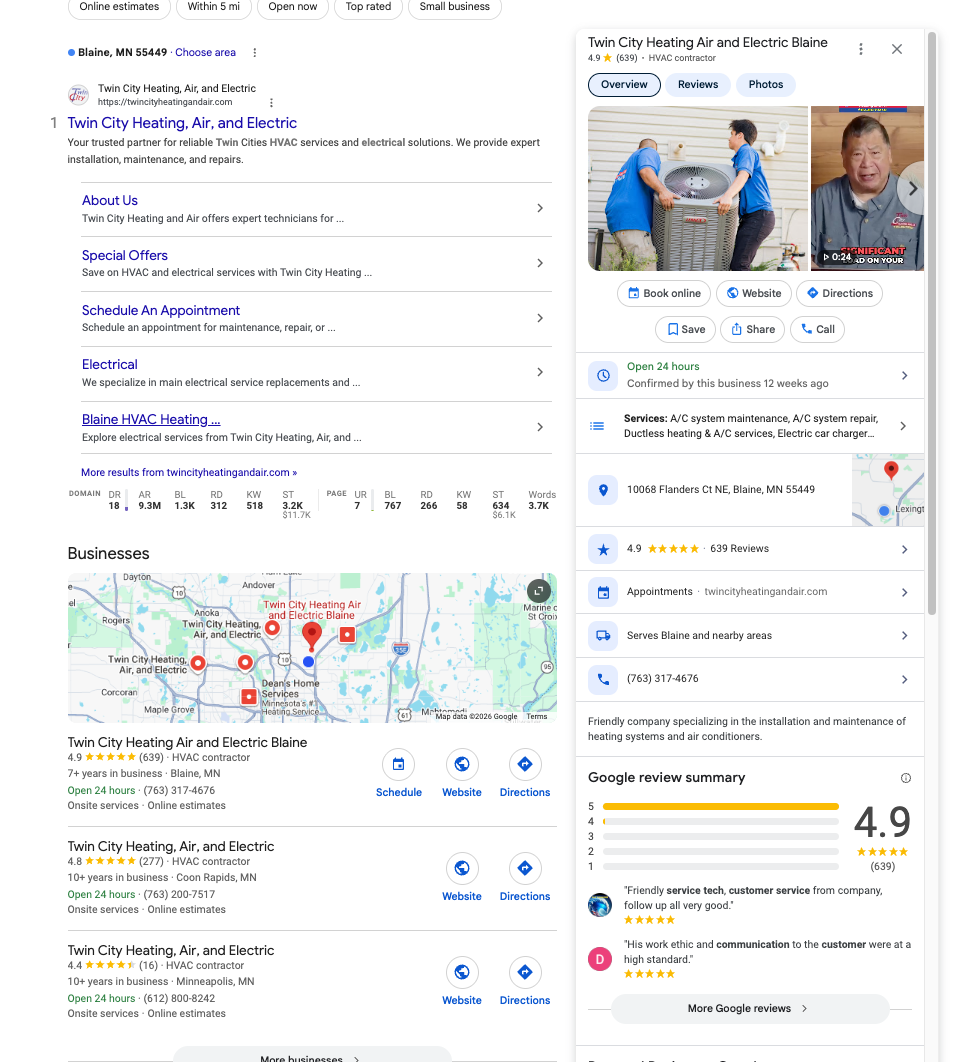This screenshot has height=1062, width=965.
Task: Toggle the Online estimates filter chip
Action: [x=119, y=7]
